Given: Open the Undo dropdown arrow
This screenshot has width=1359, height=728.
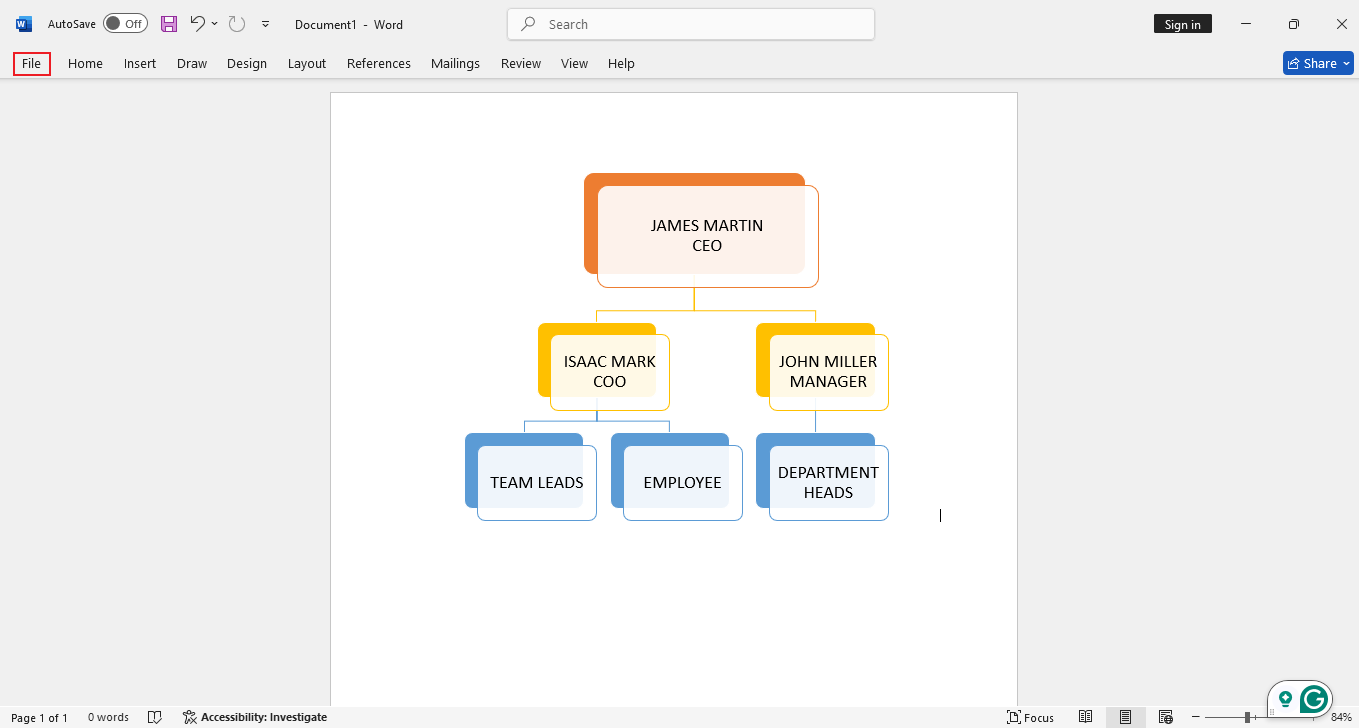Looking at the screenshot, I should (x=213, y=24).
